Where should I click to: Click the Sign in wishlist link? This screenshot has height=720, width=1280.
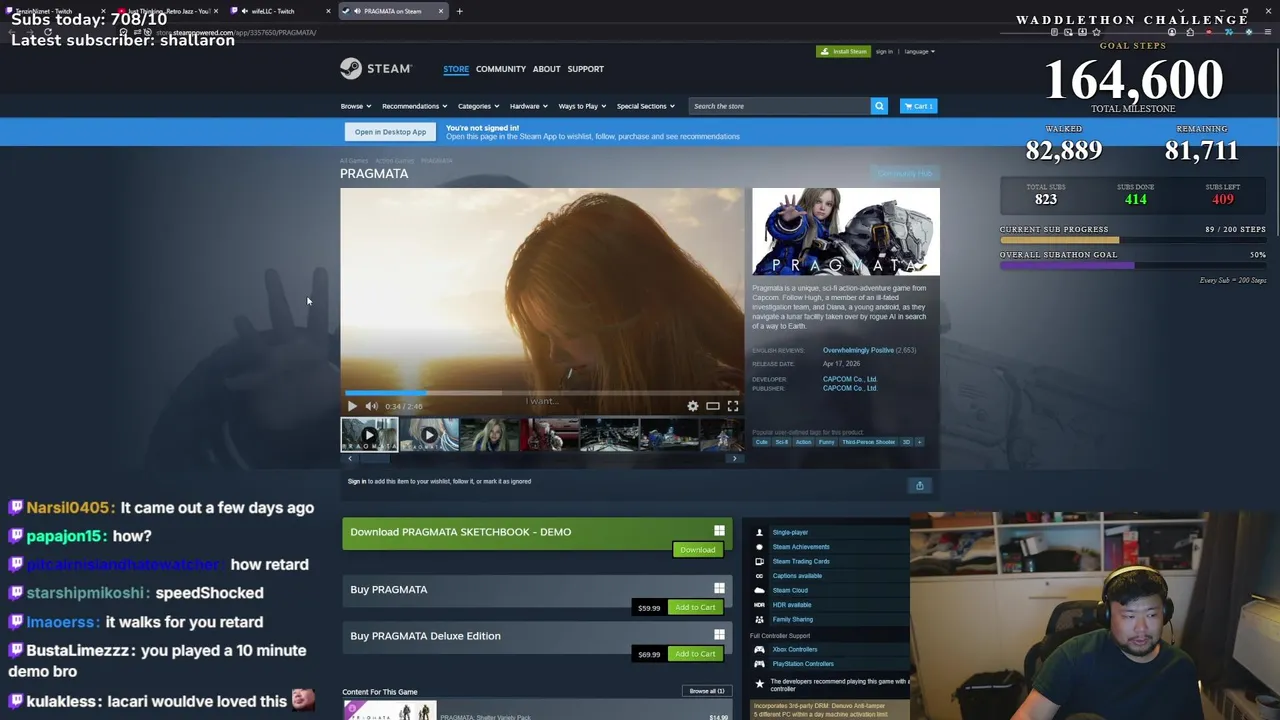pyautogui.click(x=357, y=481)
